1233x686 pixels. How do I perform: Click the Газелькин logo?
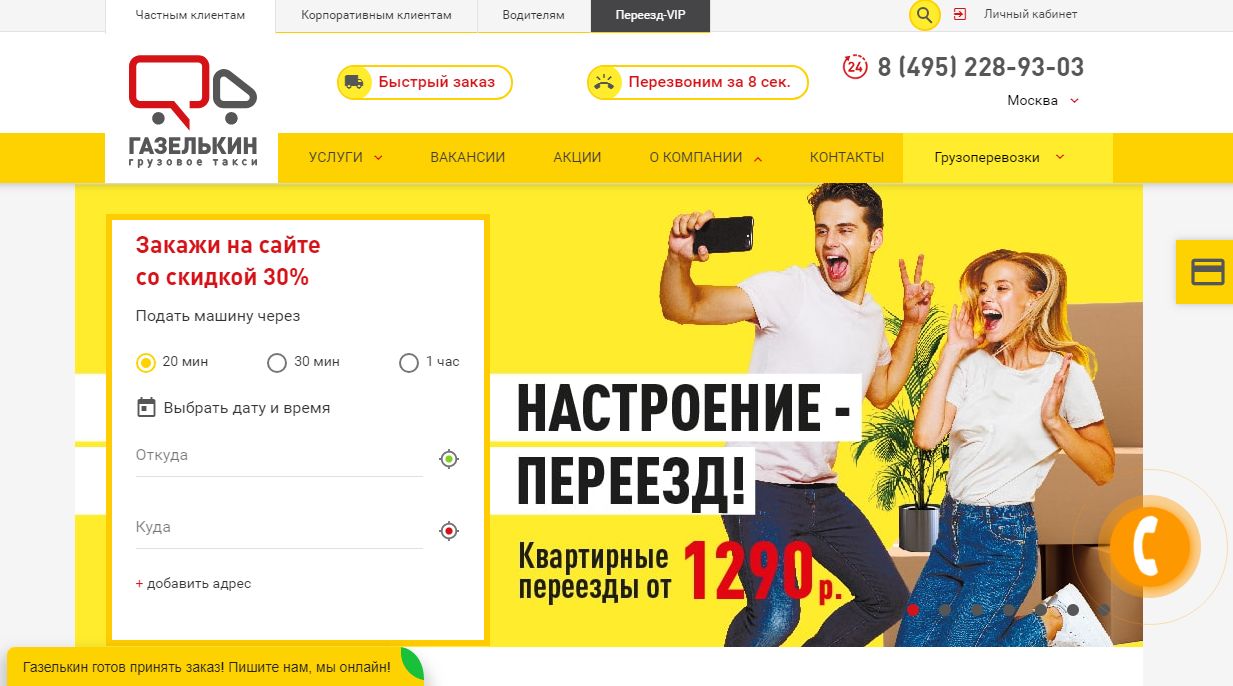[x=192, y=111]
